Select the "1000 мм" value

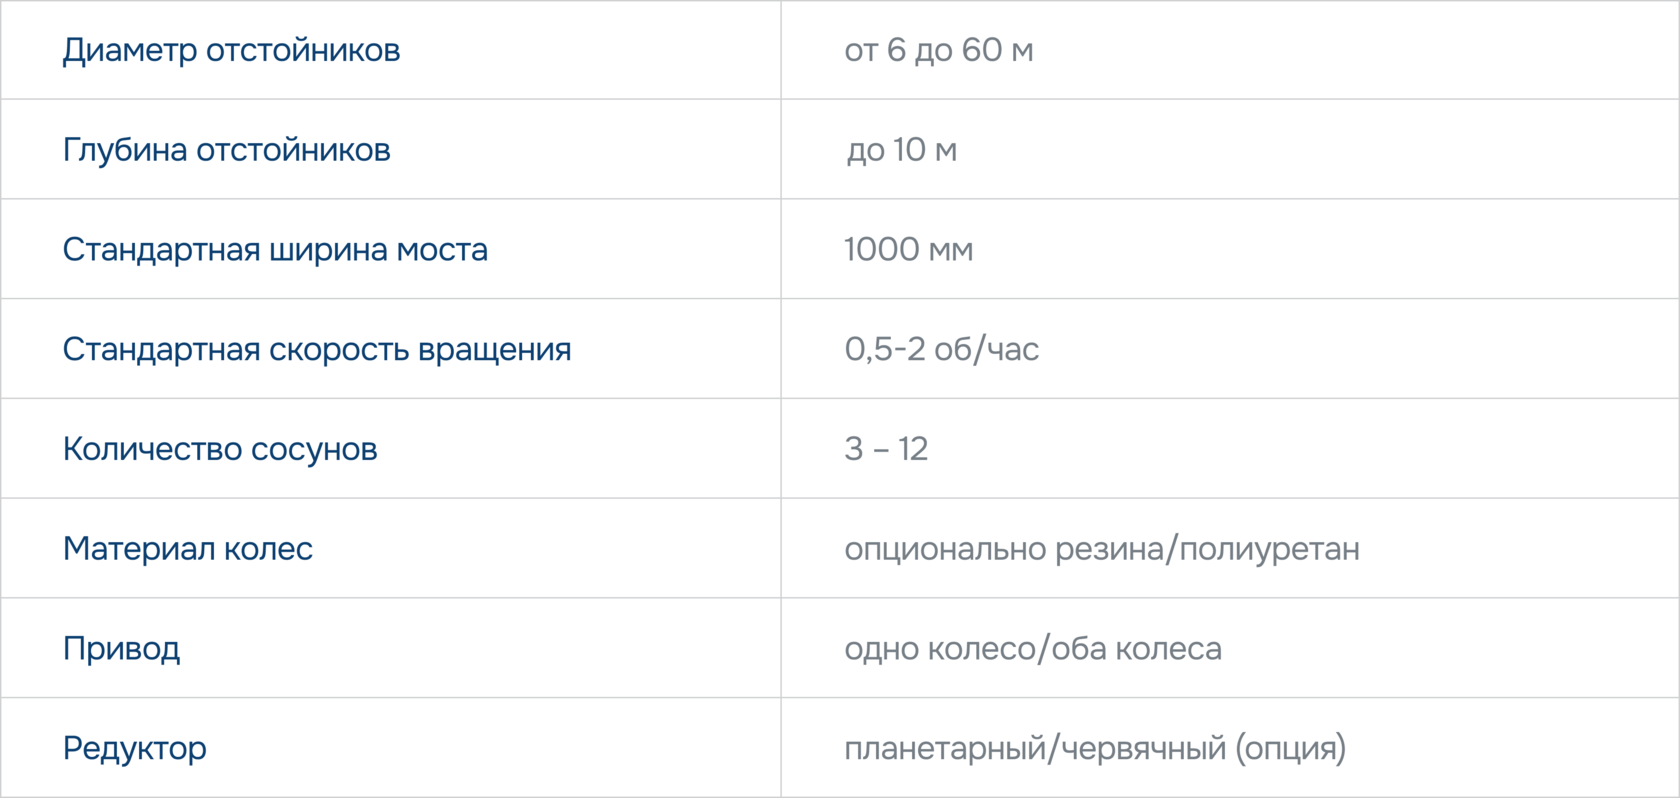pos(908,249)
